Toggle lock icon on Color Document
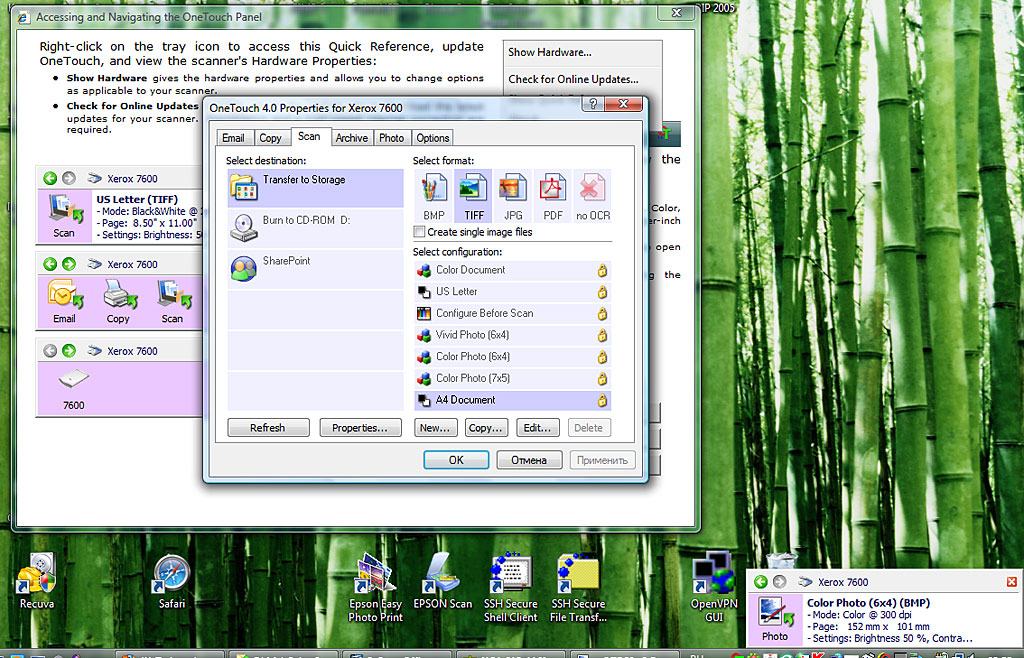The width and height of the screenshot is (1024, 658). [602, 270]
